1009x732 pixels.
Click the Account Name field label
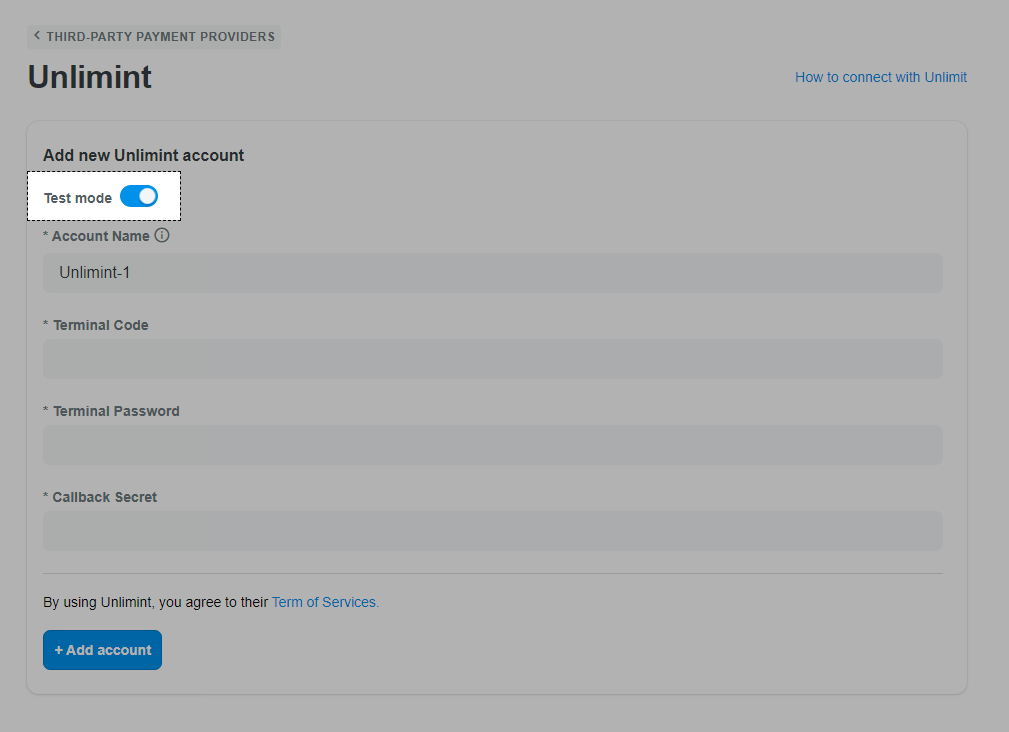(101, 236)
